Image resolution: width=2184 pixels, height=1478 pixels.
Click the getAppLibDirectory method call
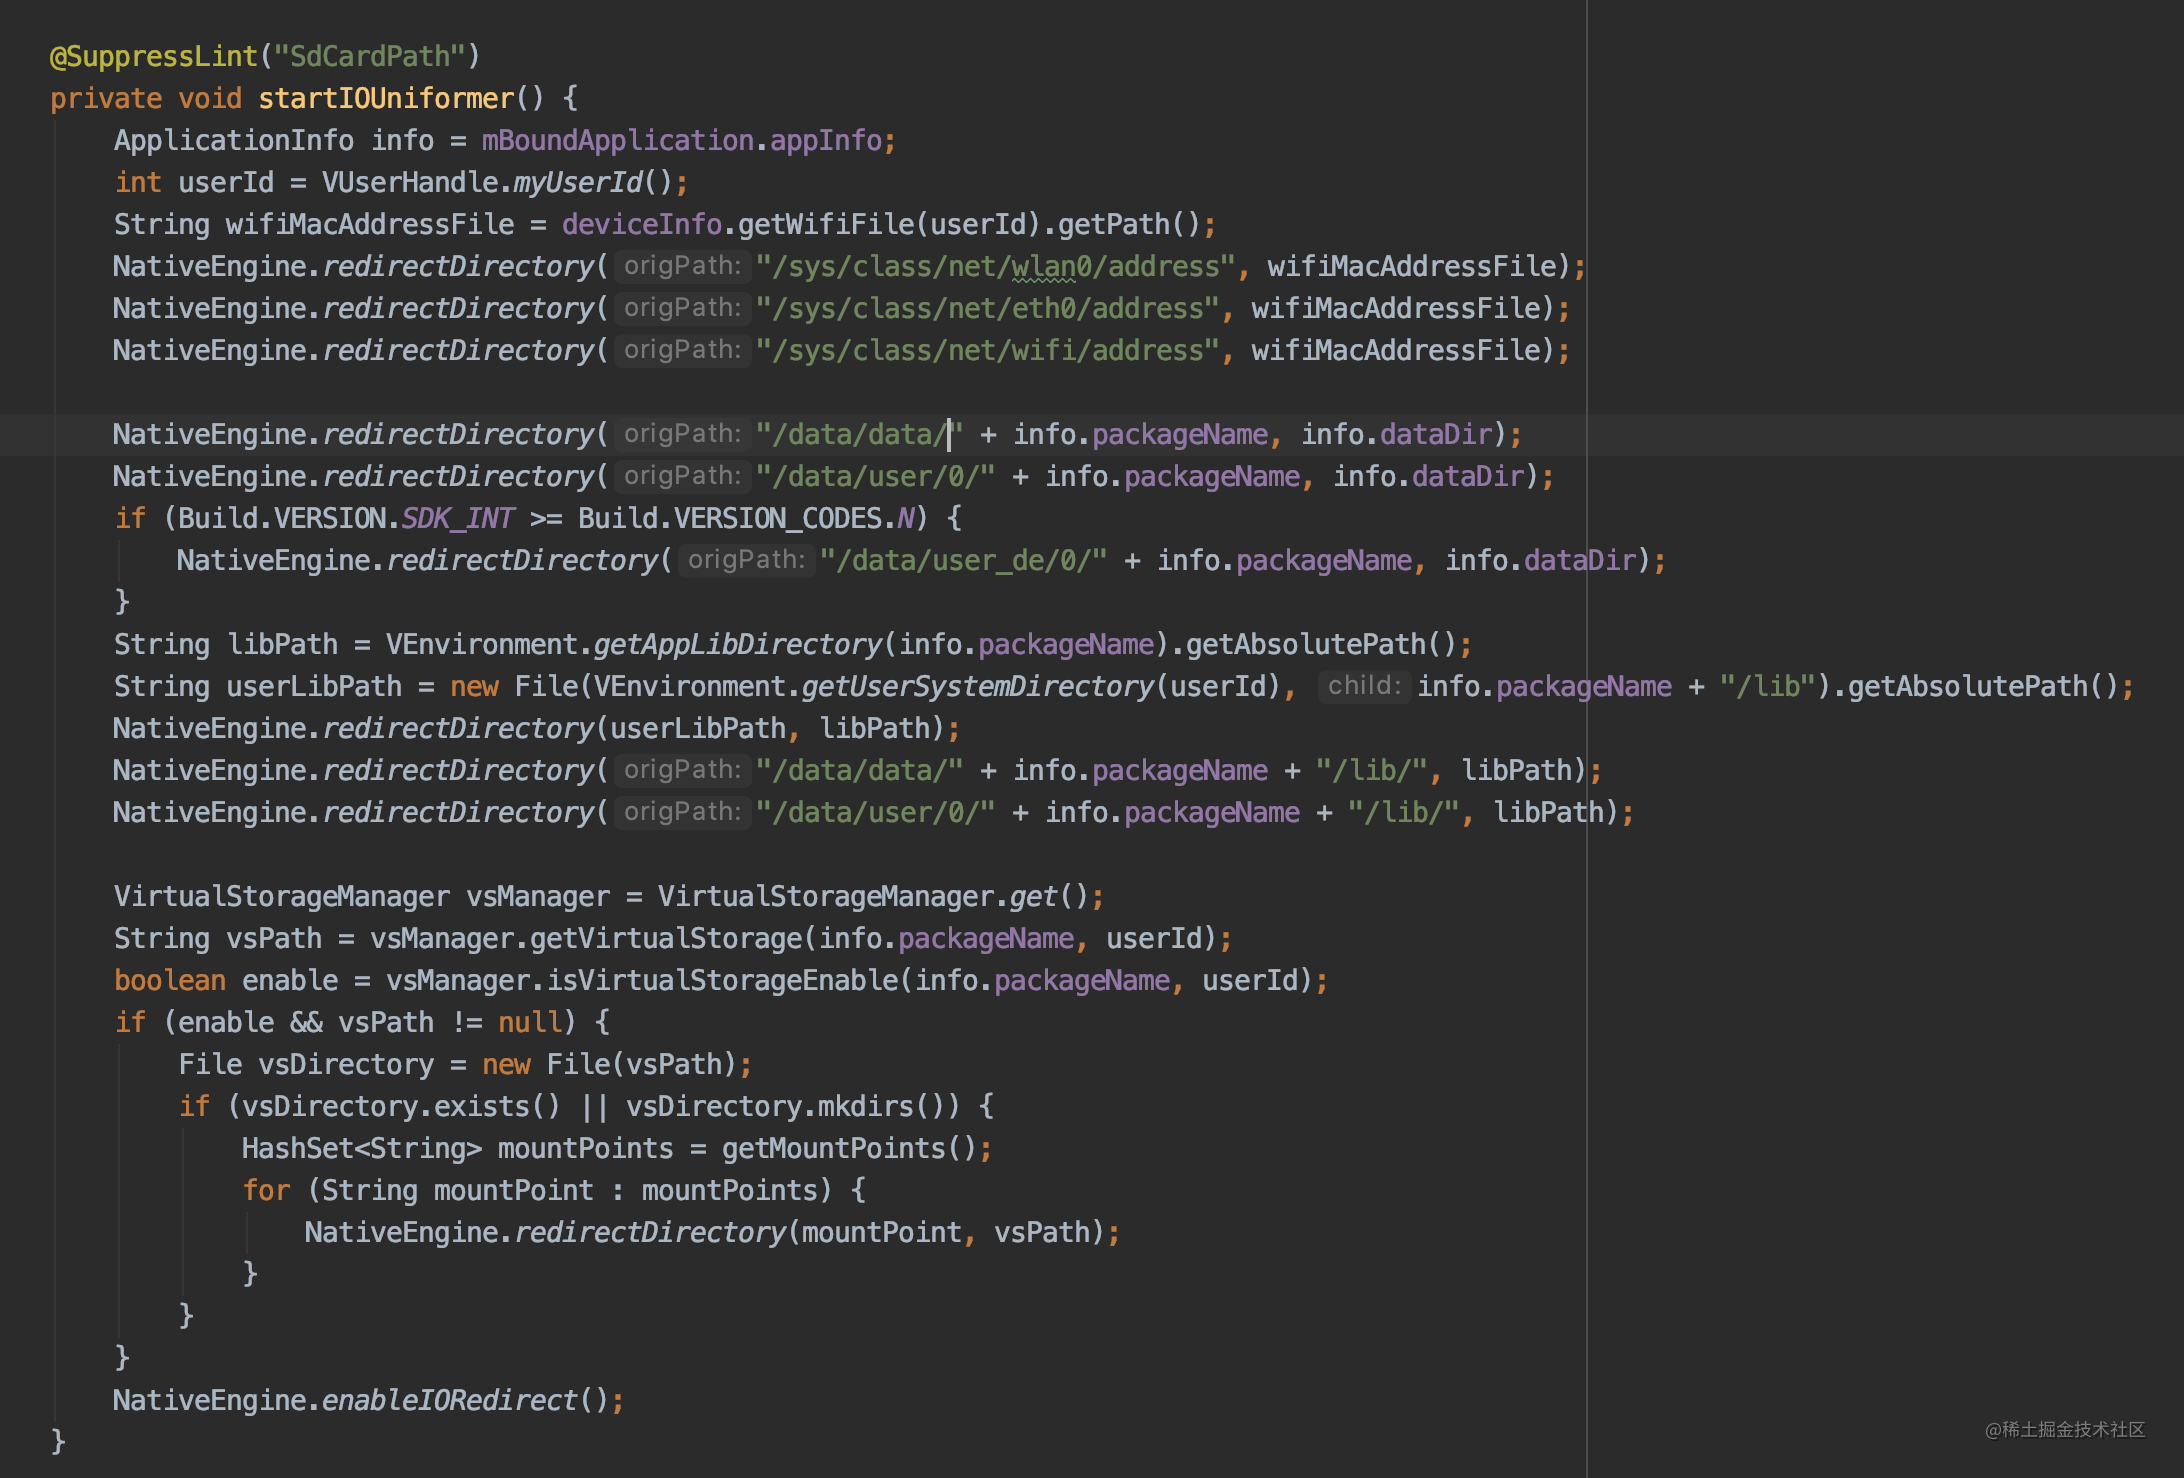coord(738,644)
